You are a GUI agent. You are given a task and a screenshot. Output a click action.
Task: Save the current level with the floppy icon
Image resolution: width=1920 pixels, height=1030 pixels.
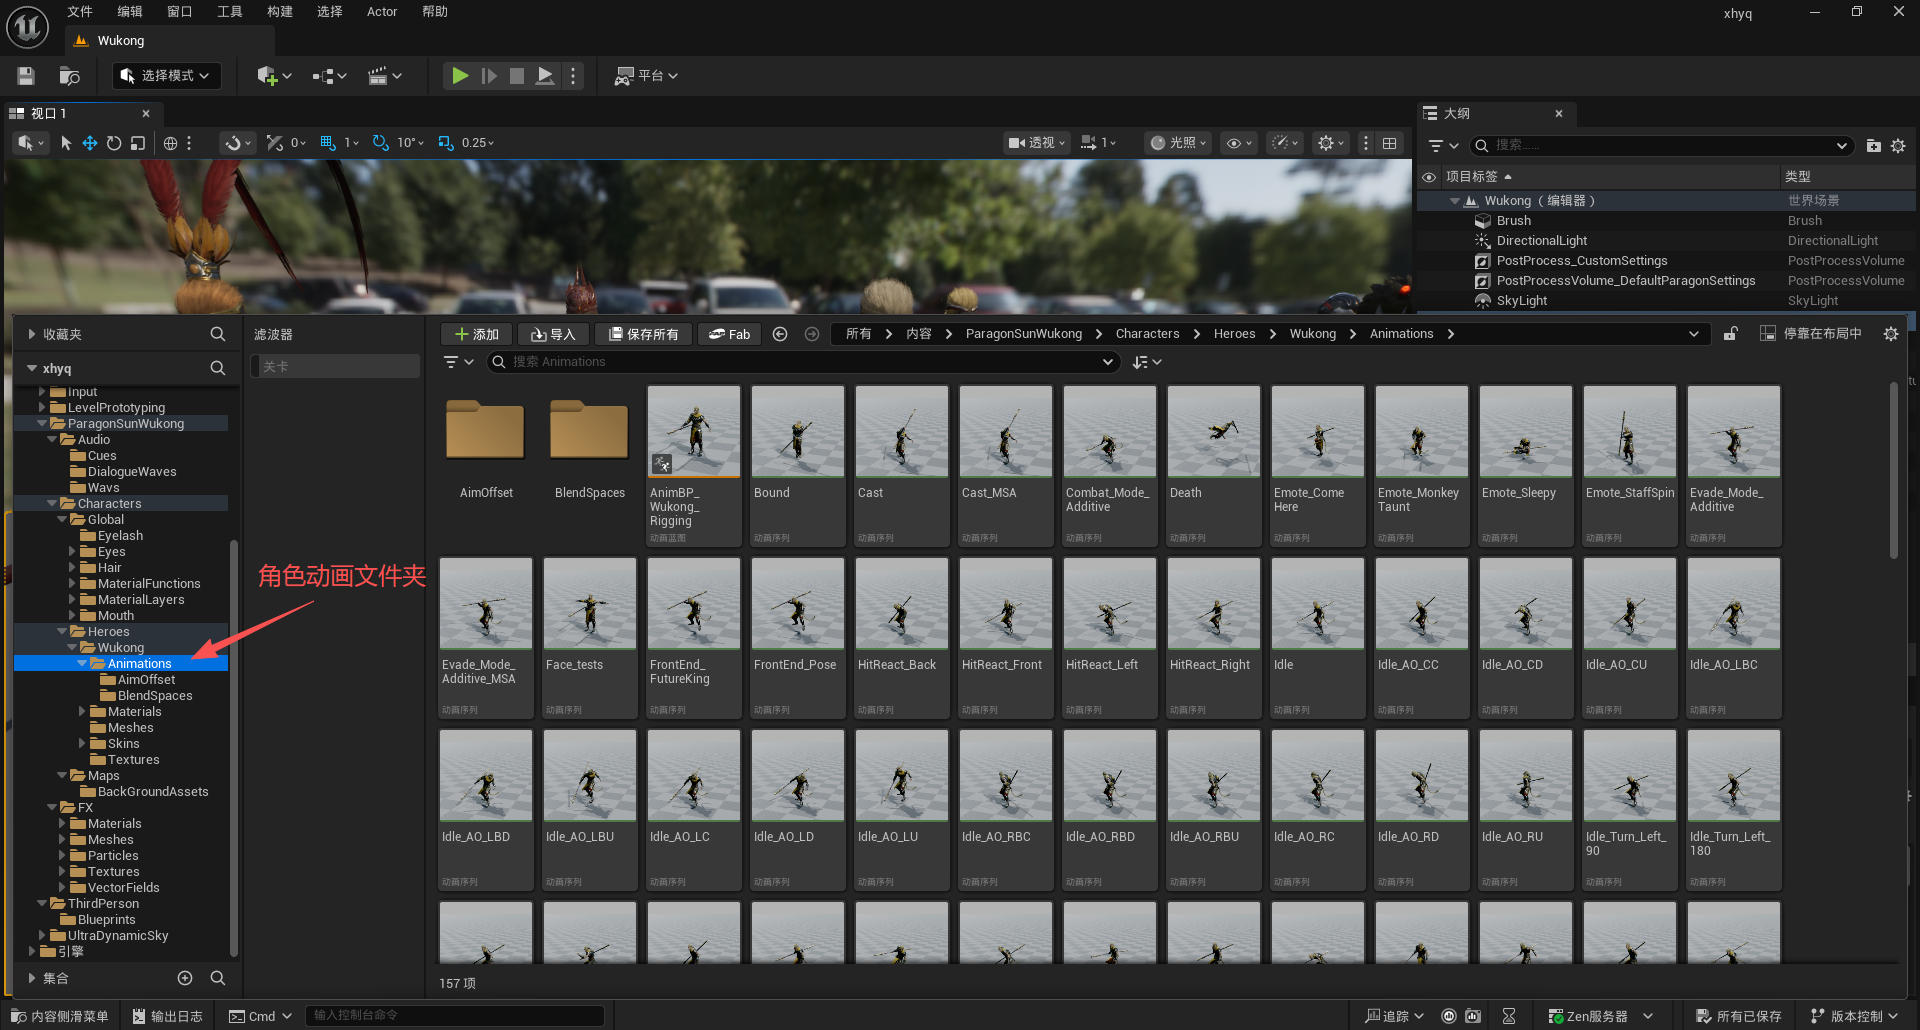click(x=26, y=76)
